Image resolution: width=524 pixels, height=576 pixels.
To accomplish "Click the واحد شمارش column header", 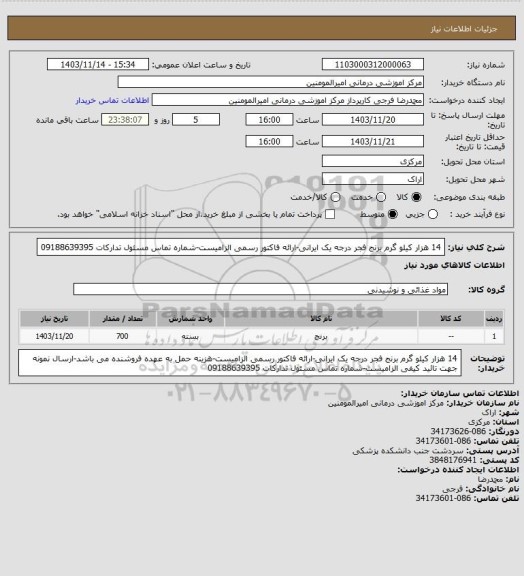I will pyautogui.click(x=190, y=318).
